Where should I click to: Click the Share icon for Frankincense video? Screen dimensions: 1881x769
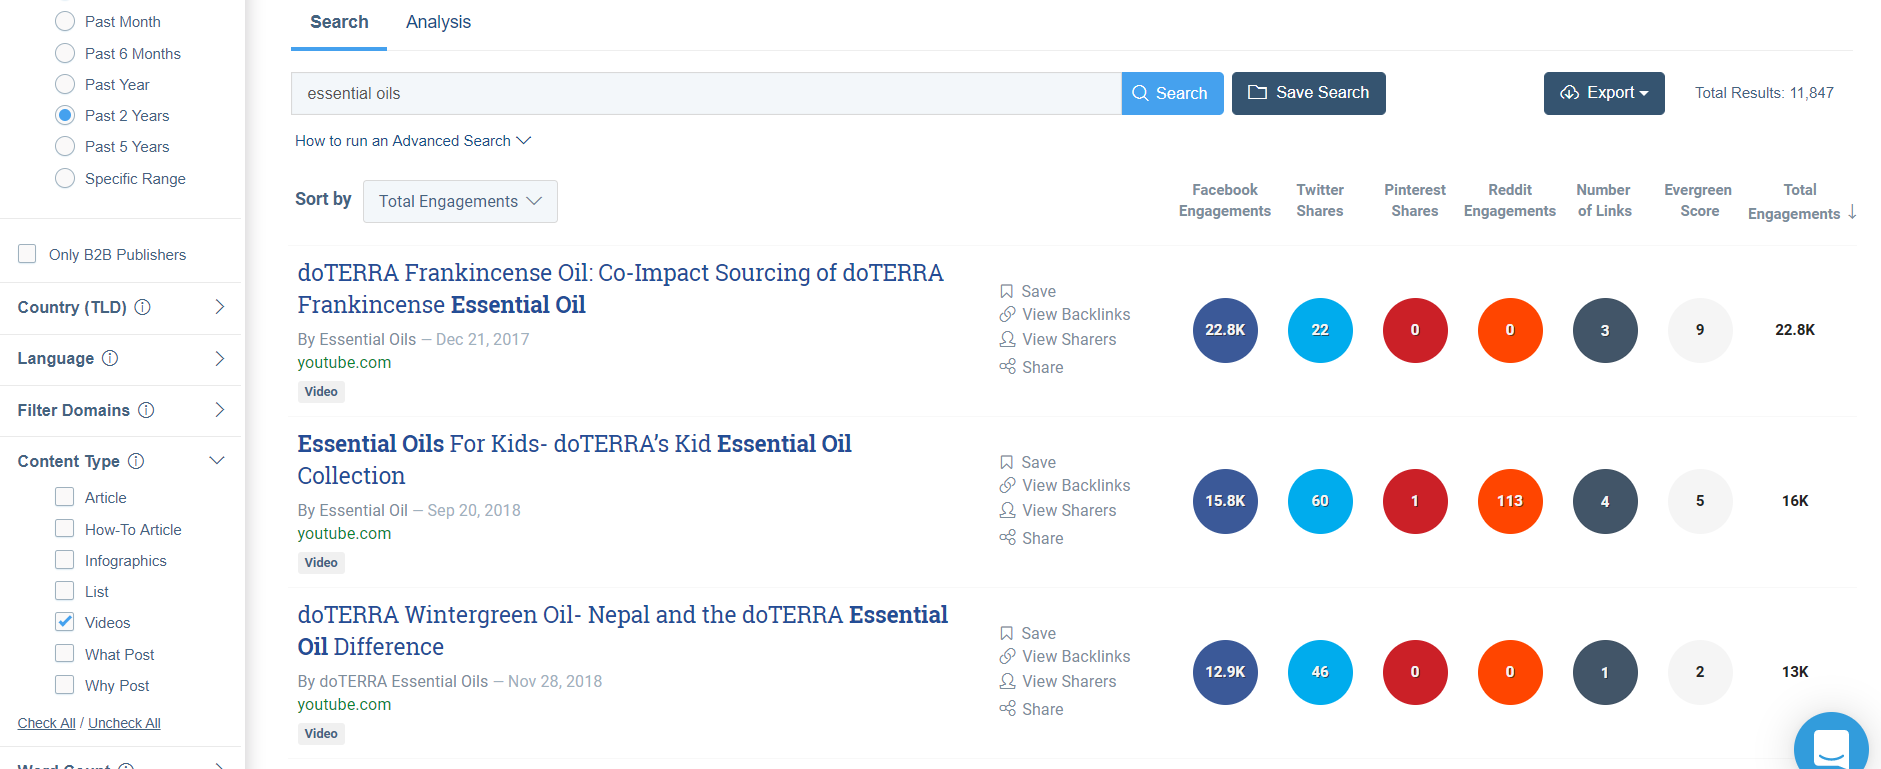point(1007,367)
